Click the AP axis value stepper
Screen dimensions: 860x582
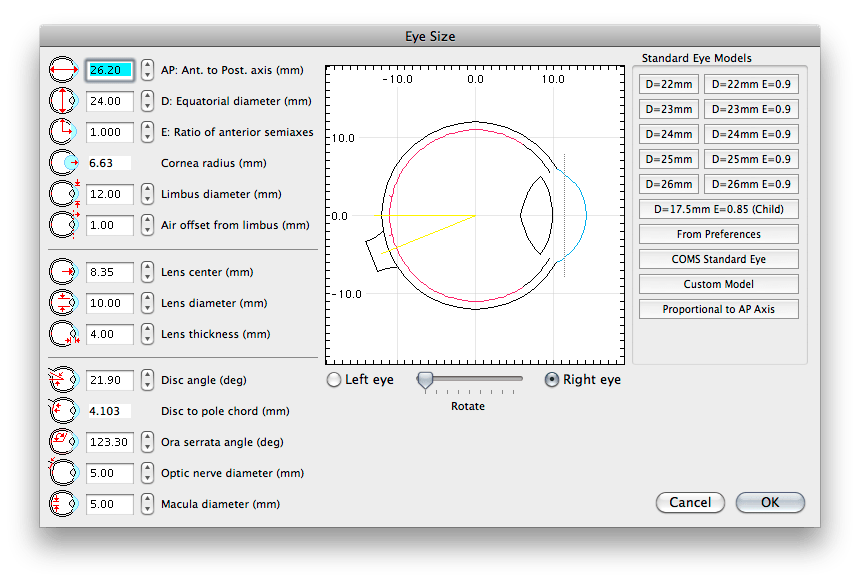[147, 70]
